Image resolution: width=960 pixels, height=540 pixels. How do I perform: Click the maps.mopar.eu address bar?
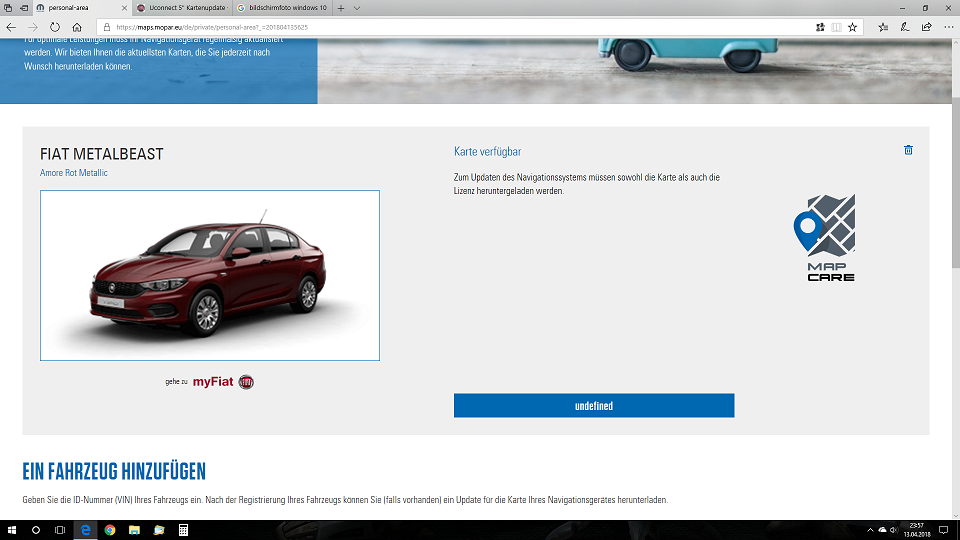(450, 27)
